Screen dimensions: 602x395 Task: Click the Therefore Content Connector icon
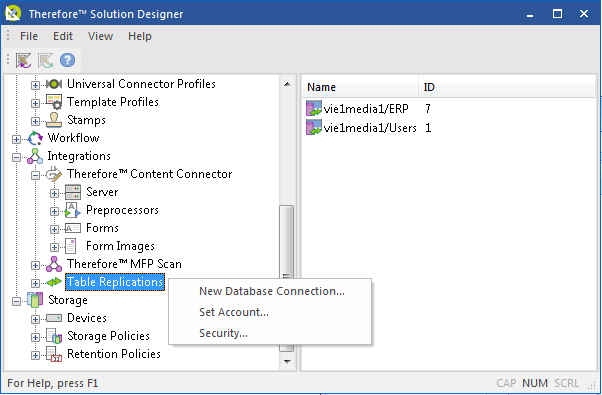coord(54,174)
